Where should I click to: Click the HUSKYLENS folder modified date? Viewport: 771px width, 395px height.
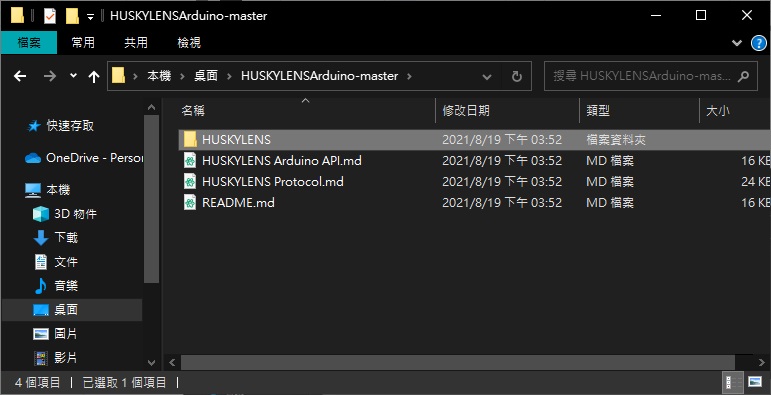click(502, 140)
